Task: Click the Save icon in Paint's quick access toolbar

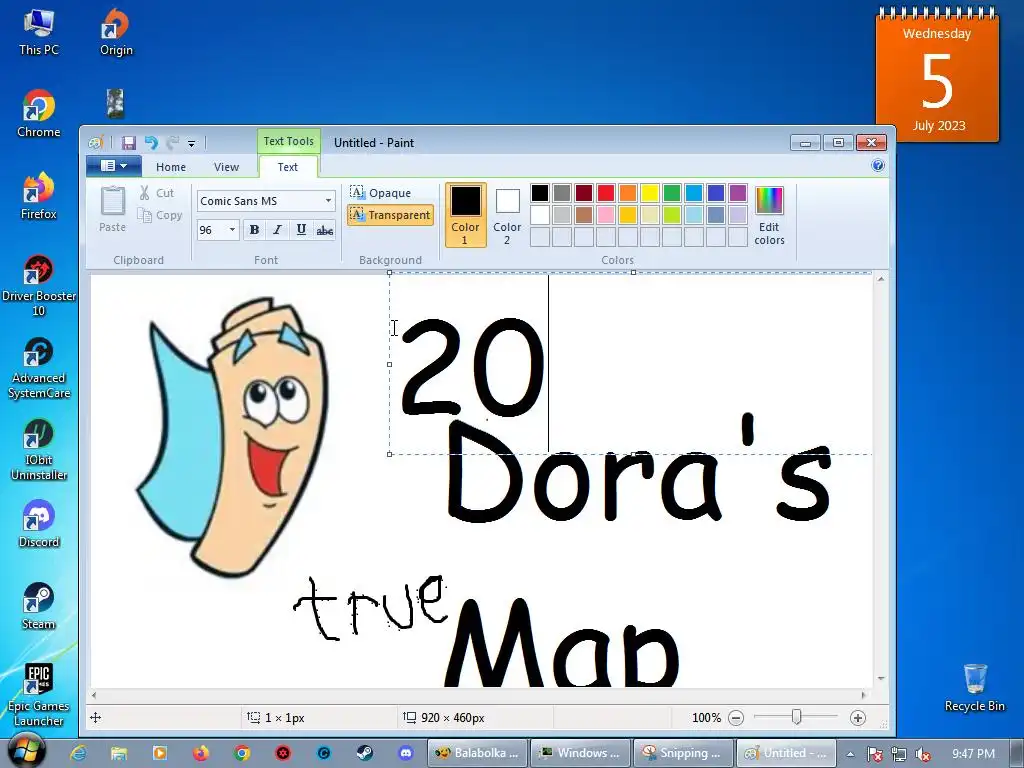Action: pyautogui.click(x=129, y=142)
